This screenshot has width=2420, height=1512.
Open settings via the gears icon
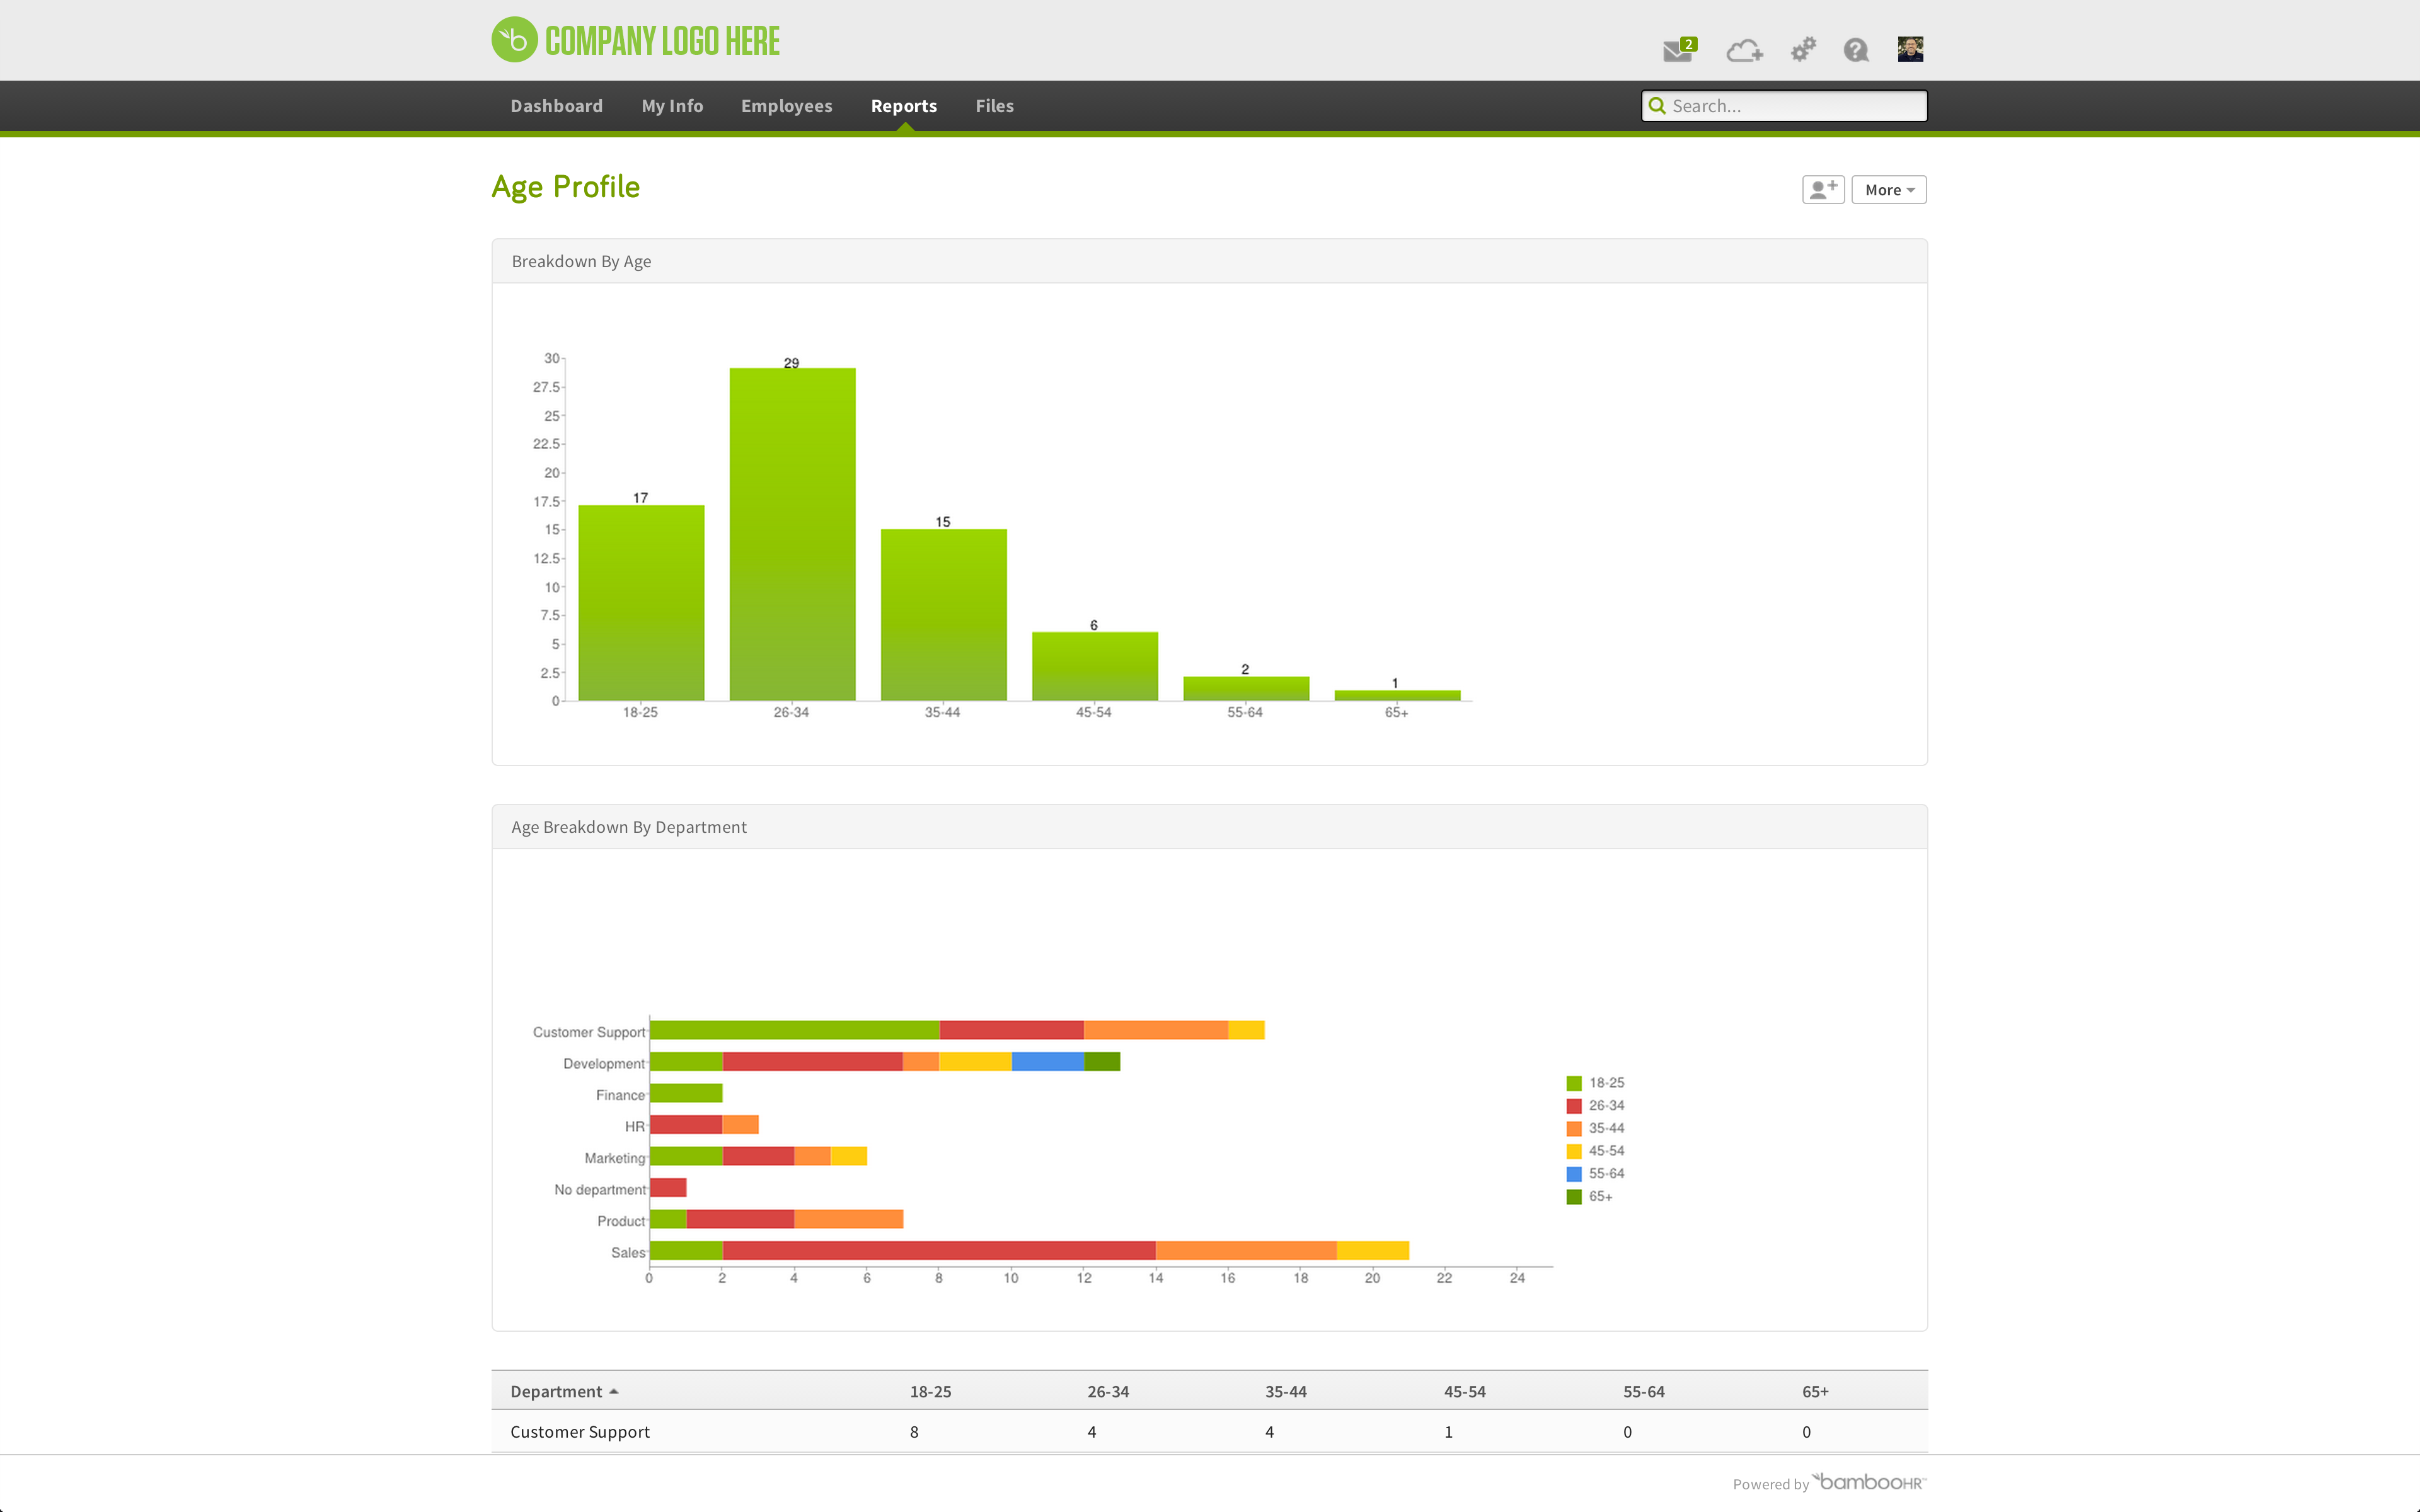[x=1802, y=50]
